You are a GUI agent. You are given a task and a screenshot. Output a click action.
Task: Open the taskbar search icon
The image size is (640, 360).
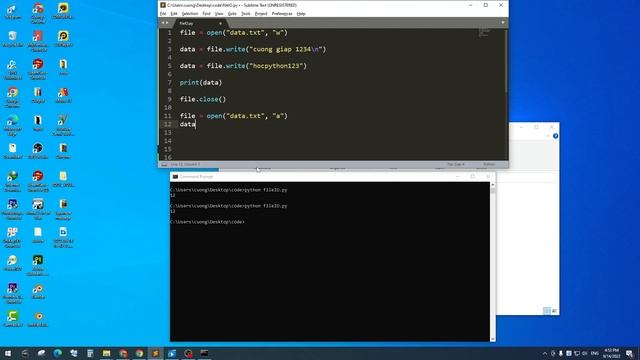(x=25, y=353)
